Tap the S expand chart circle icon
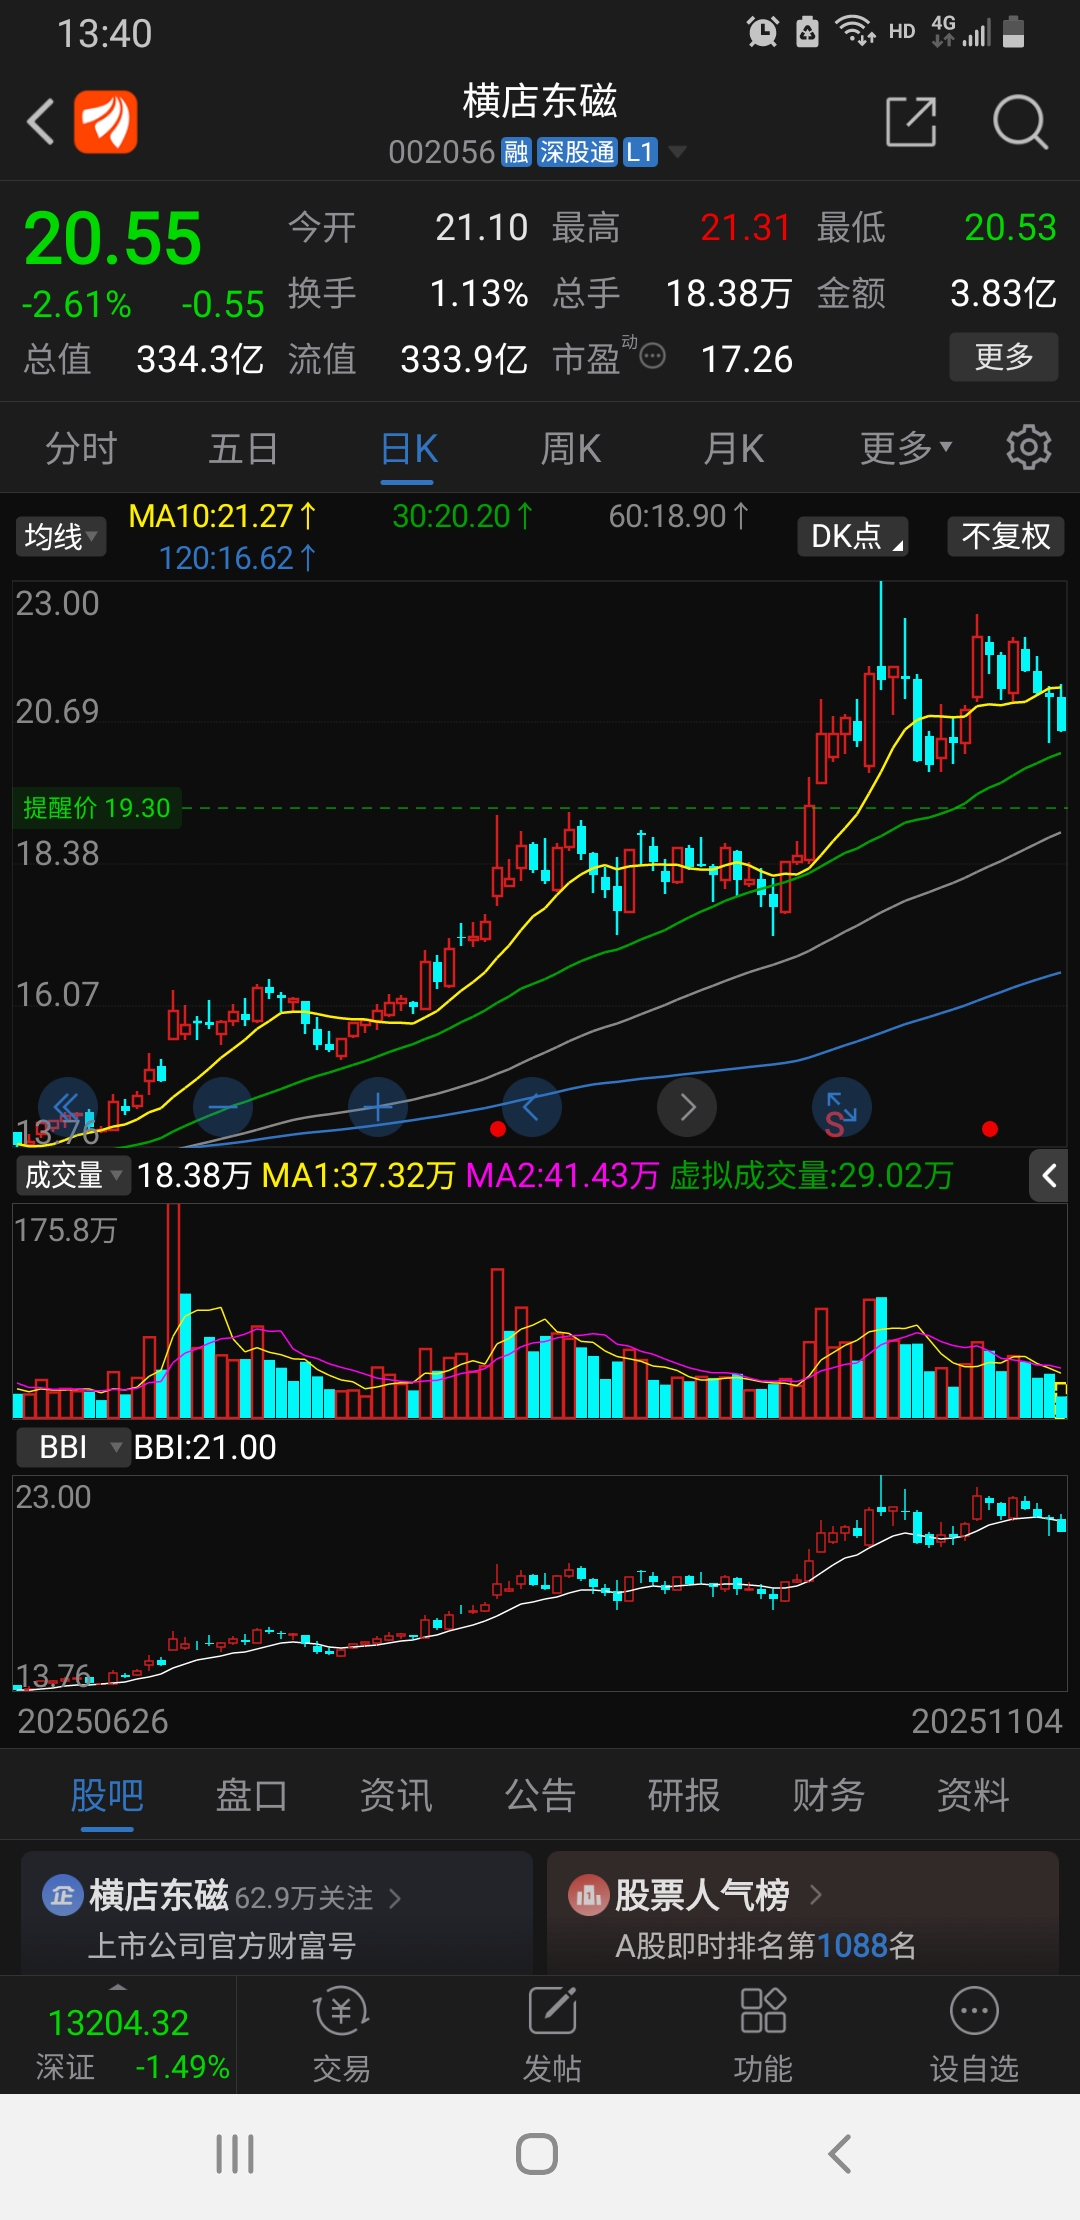The height and width of the screenshot is (2220, 1080). pos(842,1107)
